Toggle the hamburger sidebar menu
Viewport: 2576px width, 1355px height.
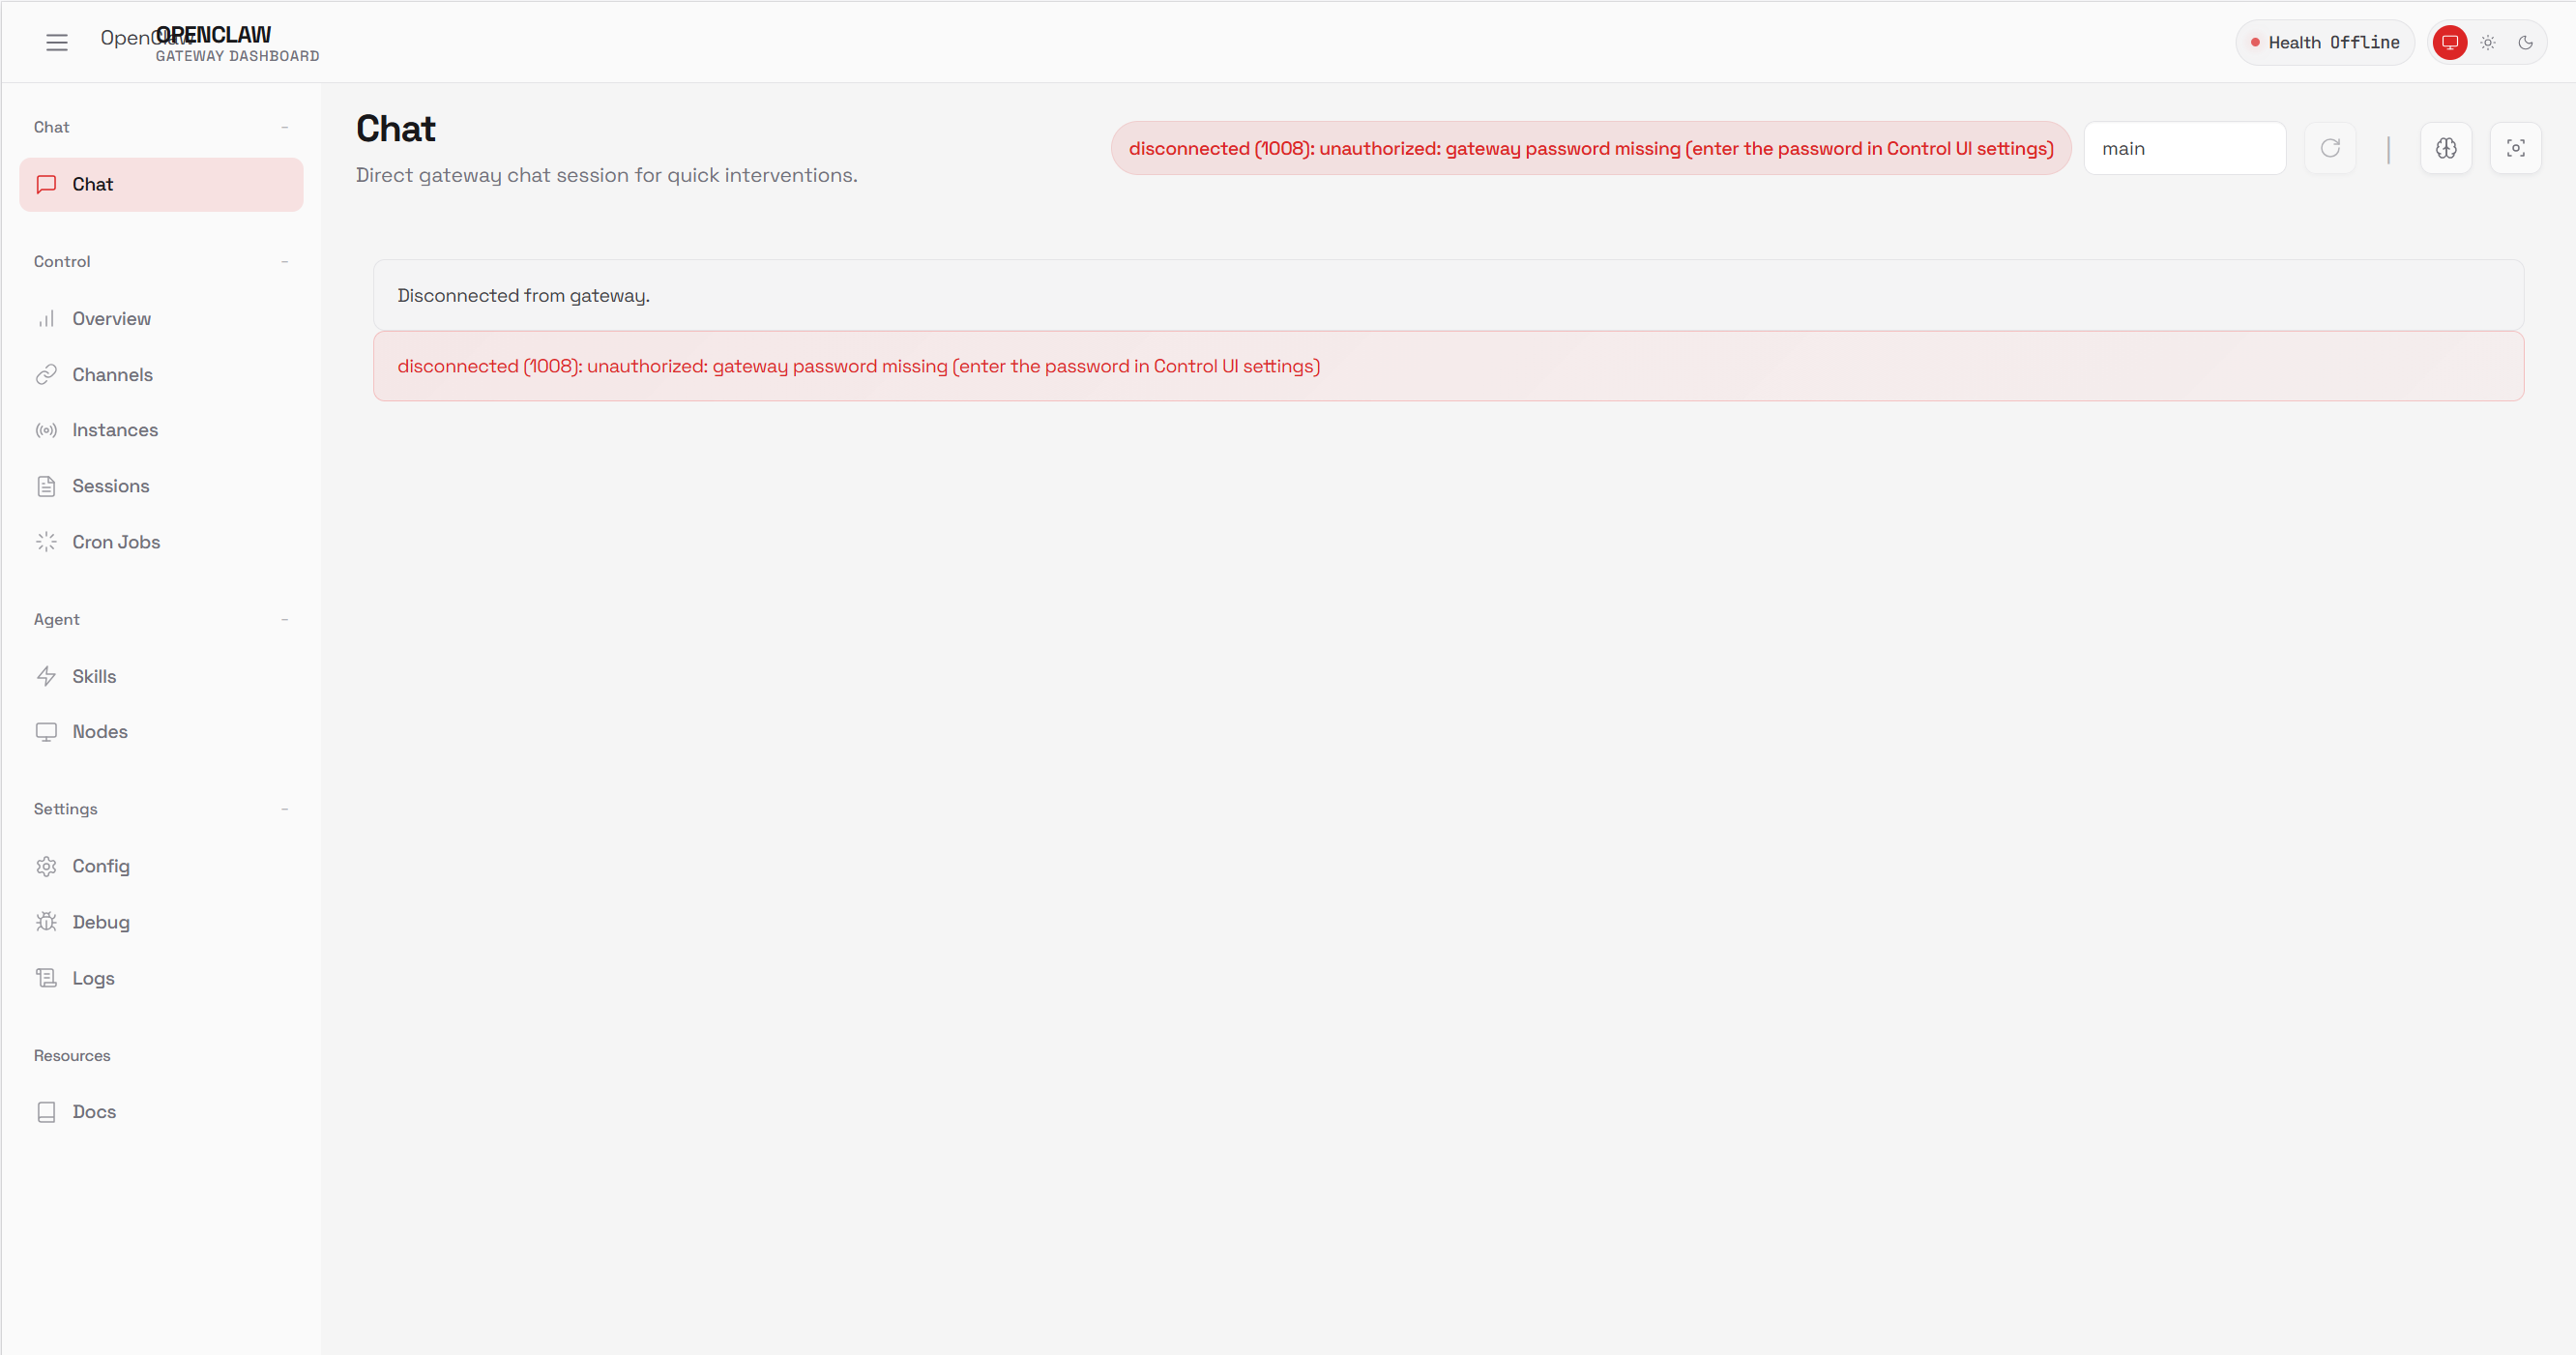pos(57,42)
